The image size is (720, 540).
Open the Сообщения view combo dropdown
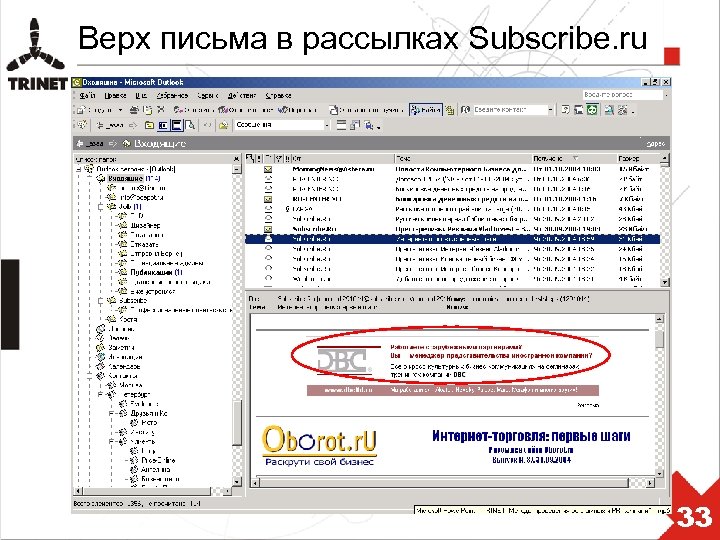pyautogui.click(x=327, y=125)
